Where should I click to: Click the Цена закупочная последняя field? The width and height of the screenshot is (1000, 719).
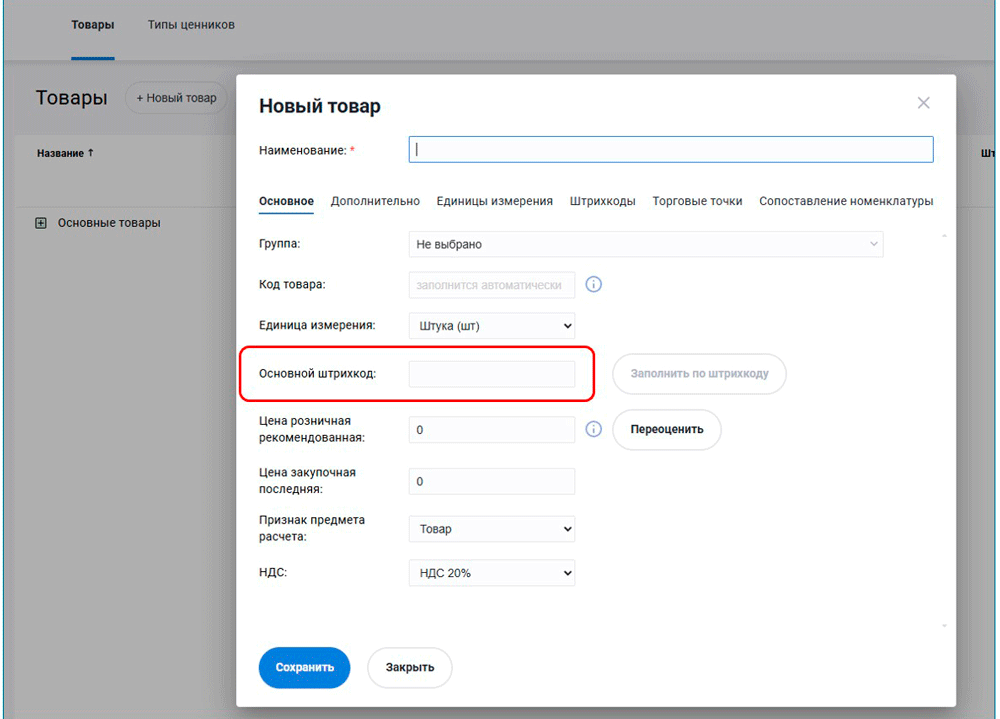(491, 481)
